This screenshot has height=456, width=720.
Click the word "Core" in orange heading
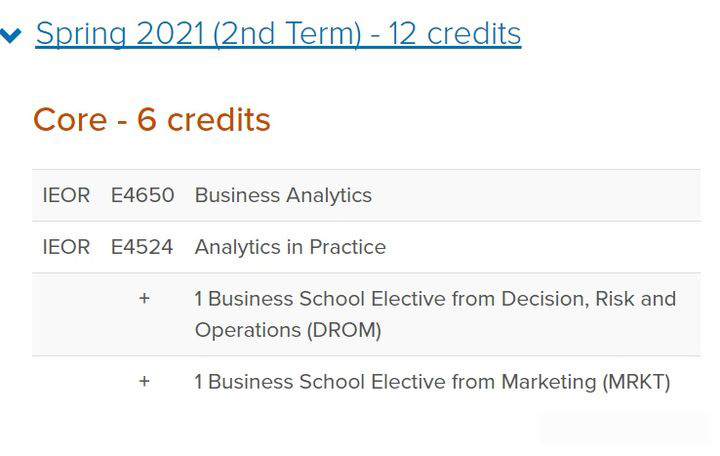click(70, 120)
